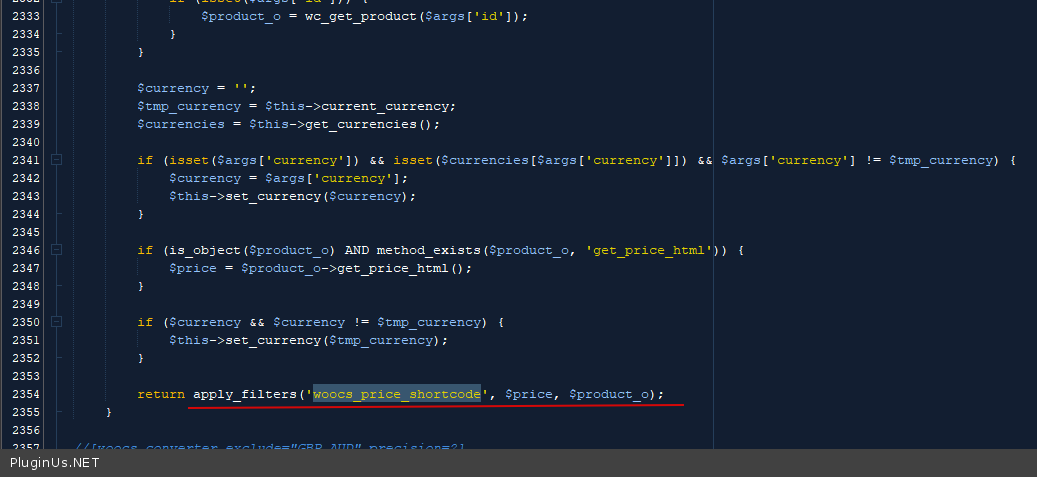
Task: Click the current_currency property on line 2338
Action: click(388, 106)
